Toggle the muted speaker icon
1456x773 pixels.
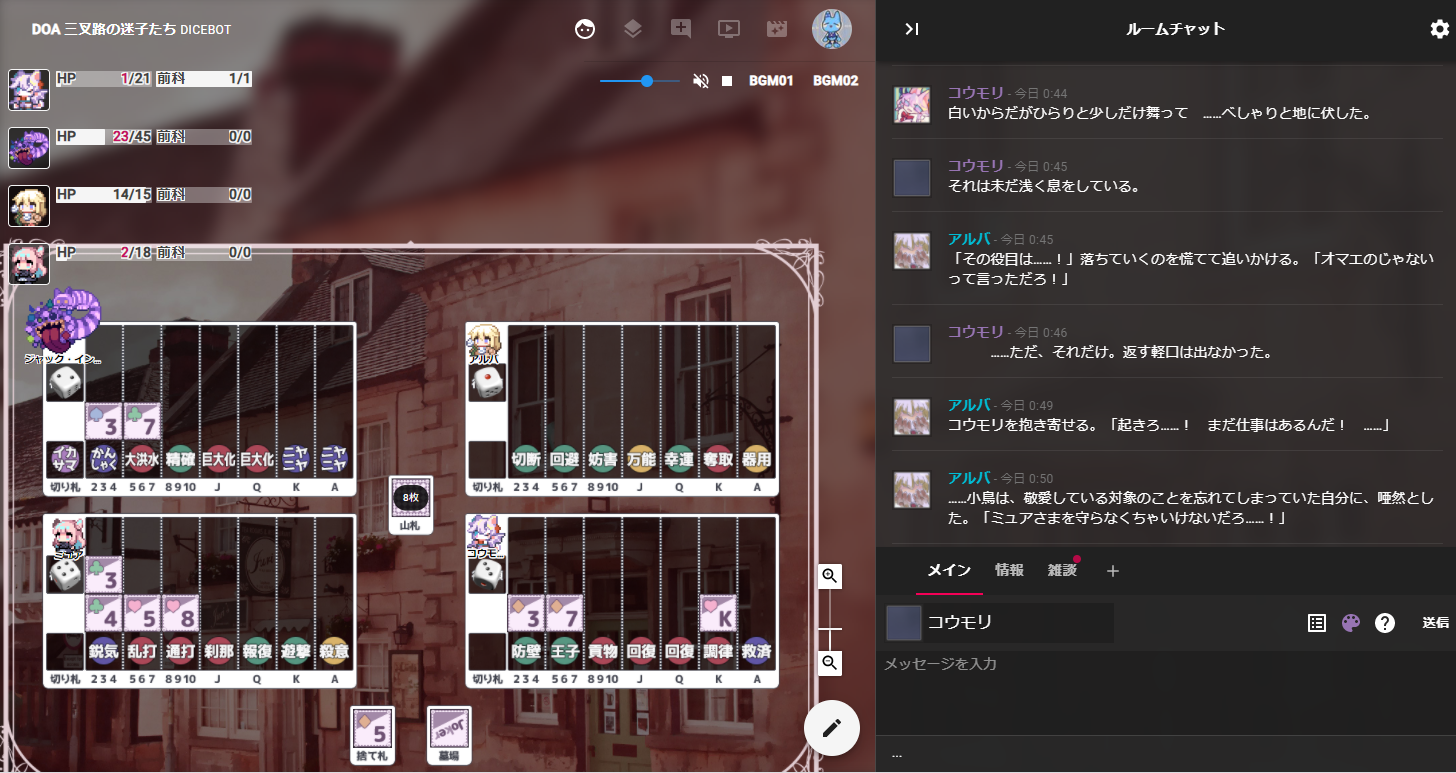pos(701,81)
